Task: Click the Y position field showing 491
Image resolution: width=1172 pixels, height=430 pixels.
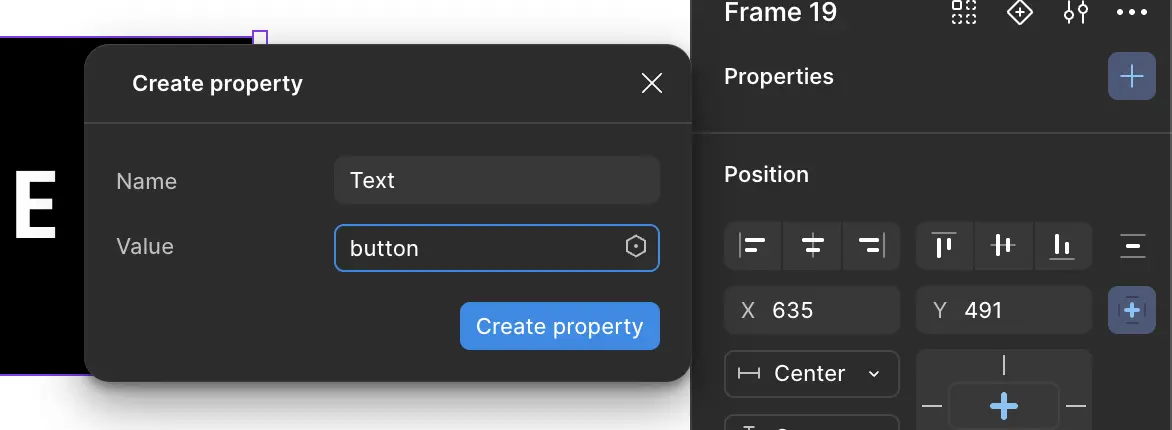Action: [1003, 310]
